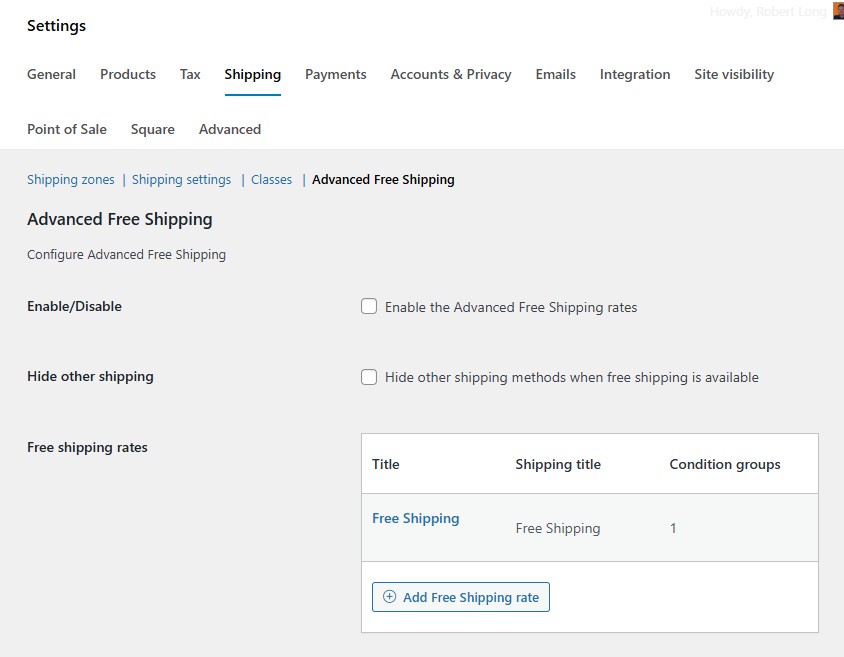Switch to the Point of Sale tab

coord(66,129)
